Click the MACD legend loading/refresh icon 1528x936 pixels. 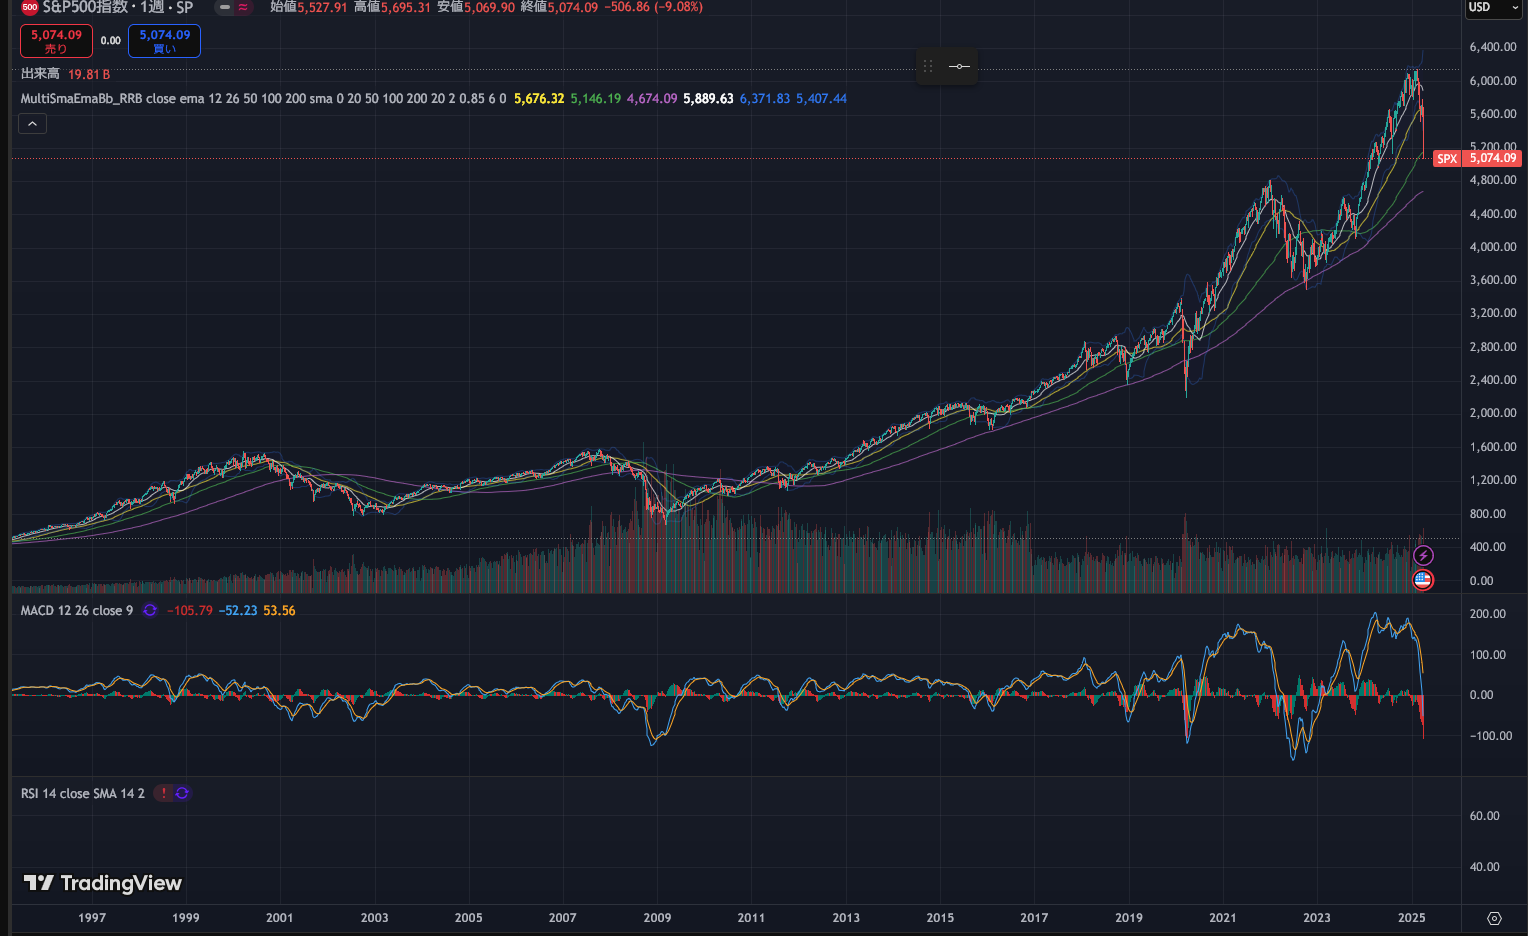tap(150, 611)
